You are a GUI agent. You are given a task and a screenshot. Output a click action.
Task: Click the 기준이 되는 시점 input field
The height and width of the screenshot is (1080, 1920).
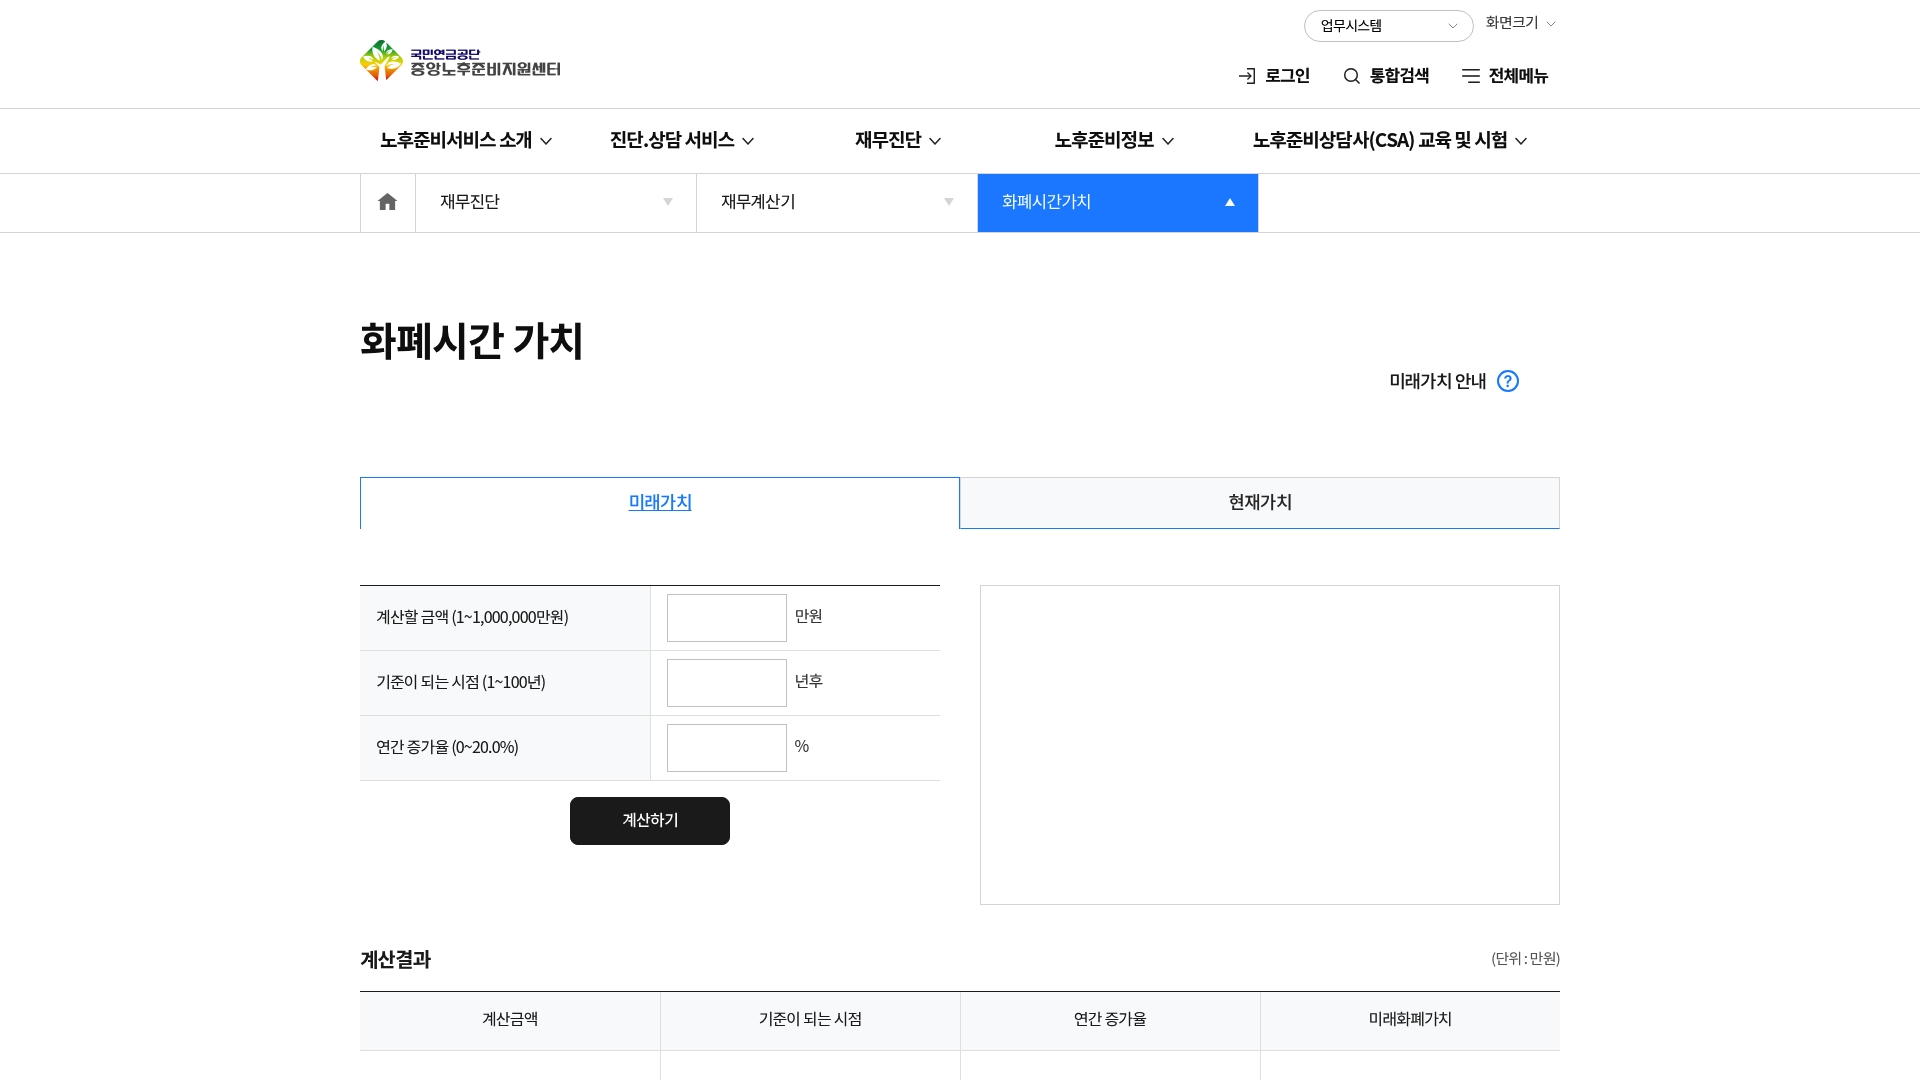(x=726, y=683)
